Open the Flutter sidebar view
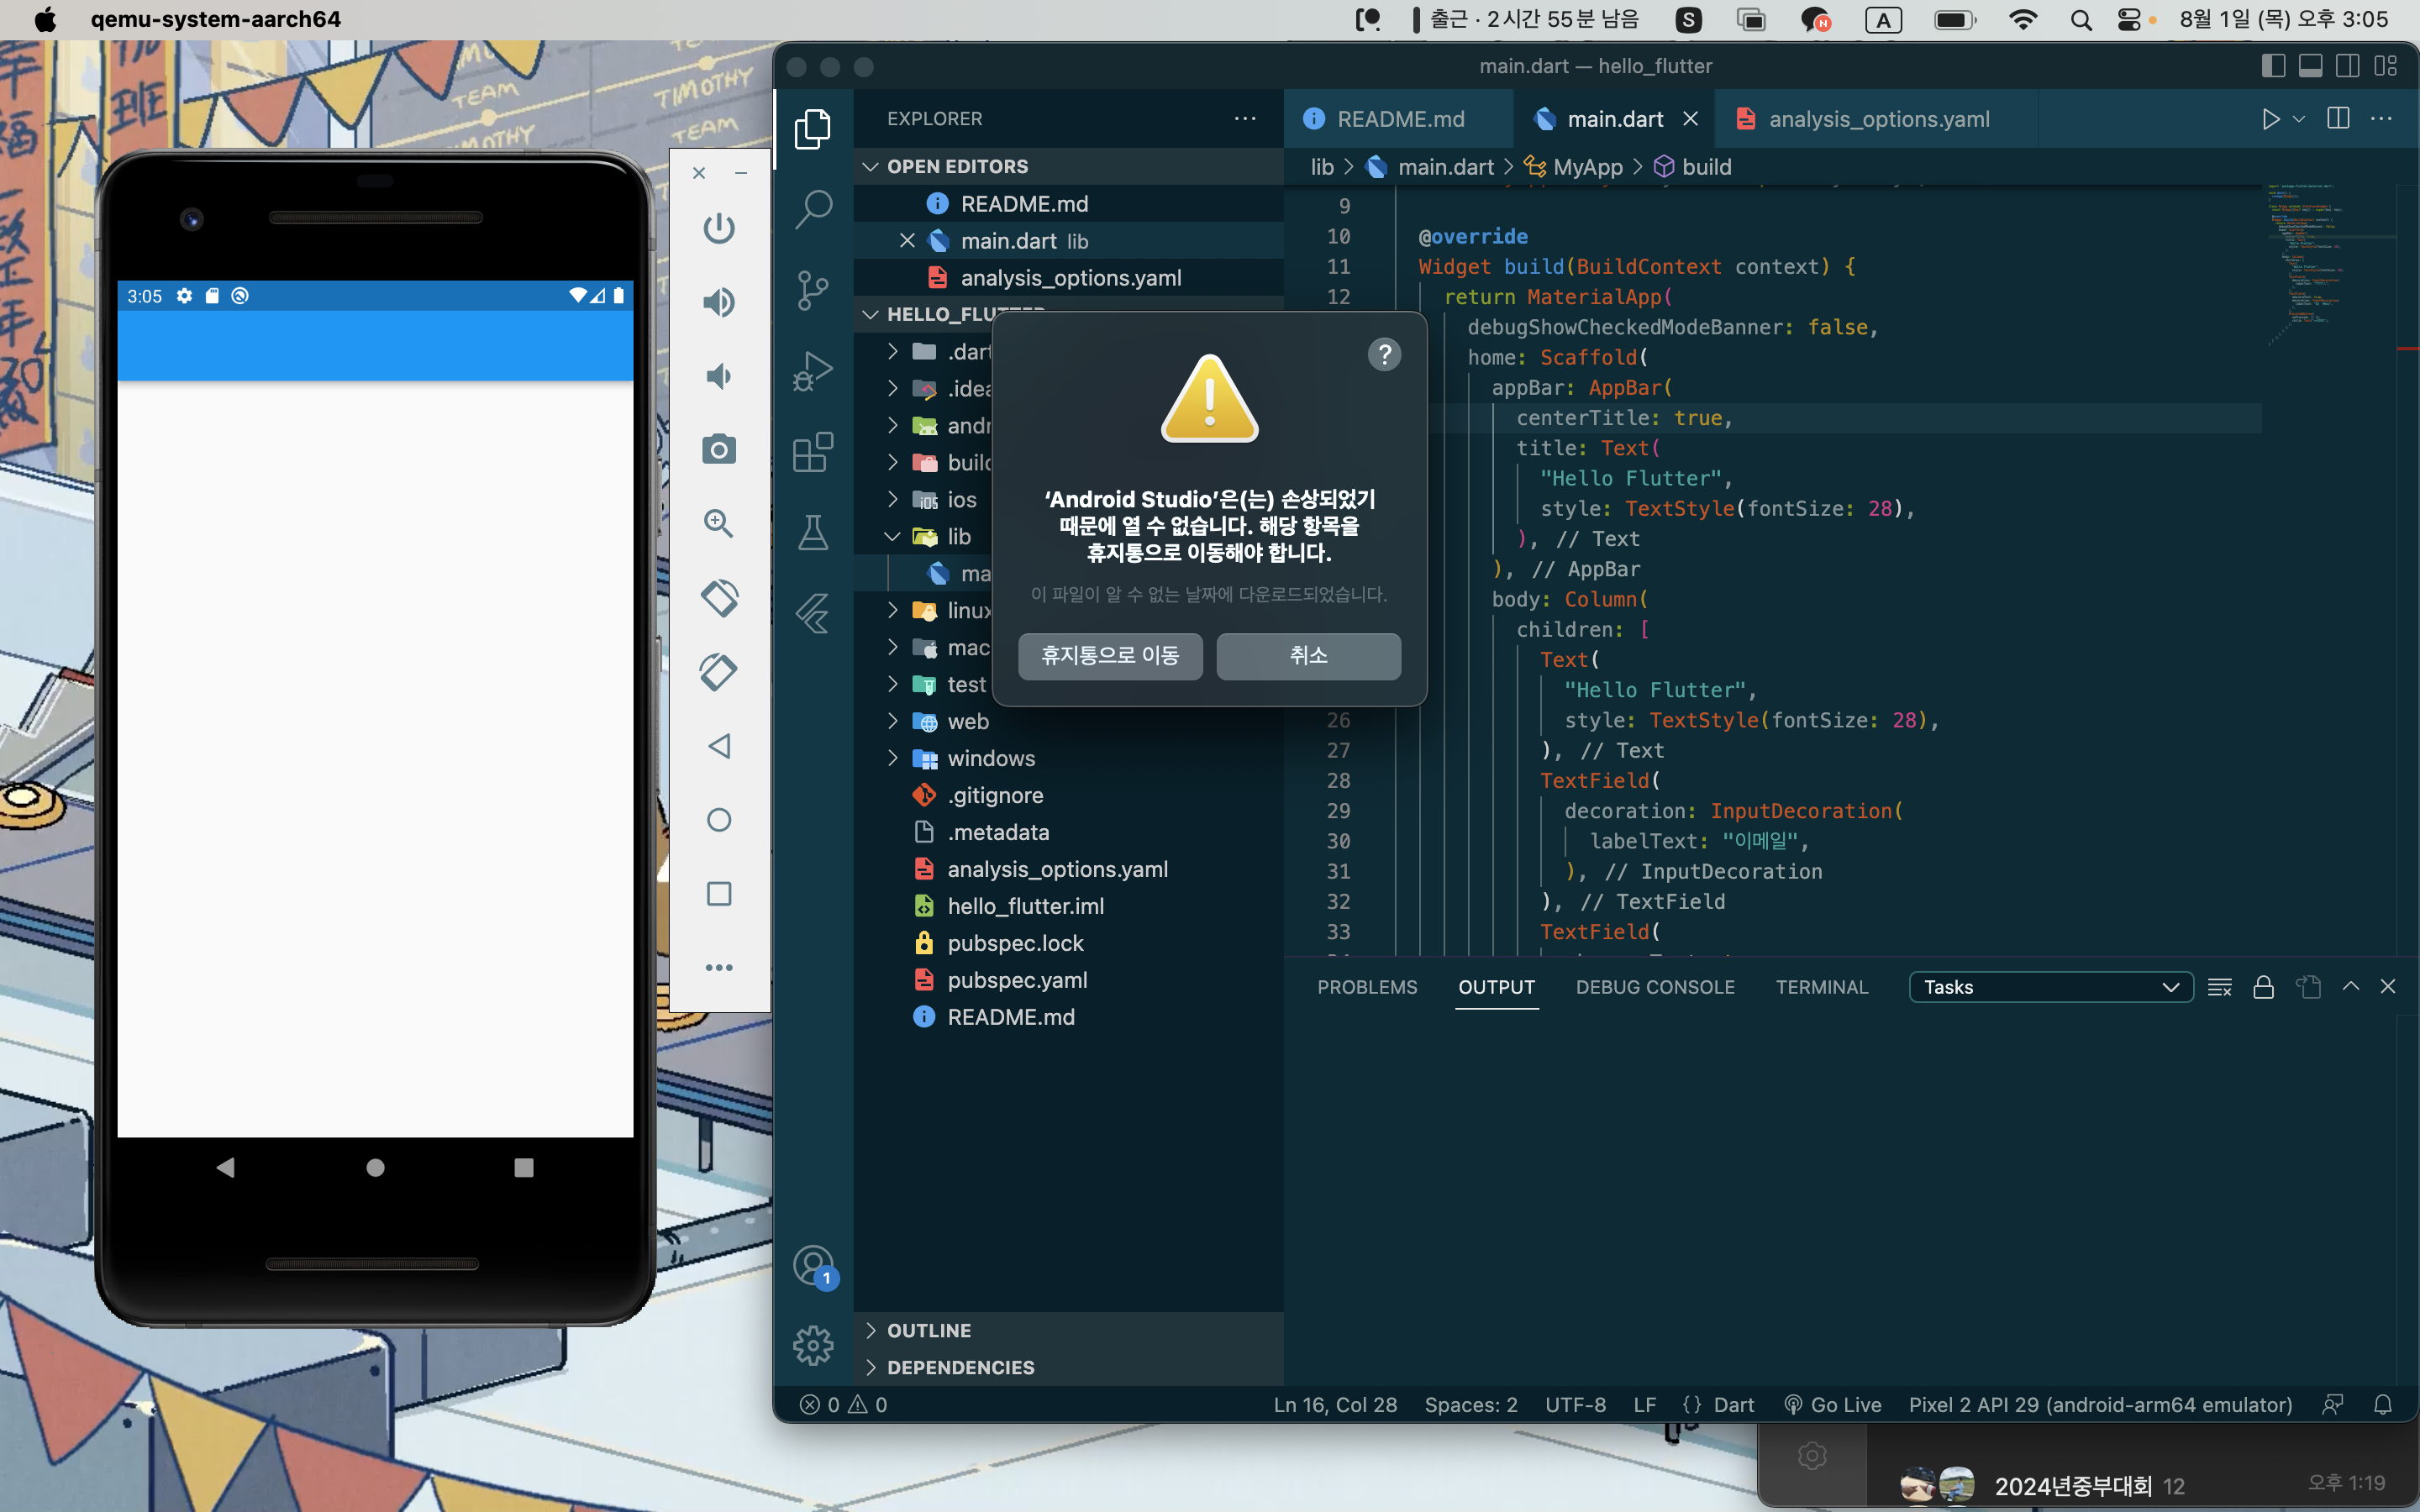This screenshot has width=2420, height=1512. (813, 613)
